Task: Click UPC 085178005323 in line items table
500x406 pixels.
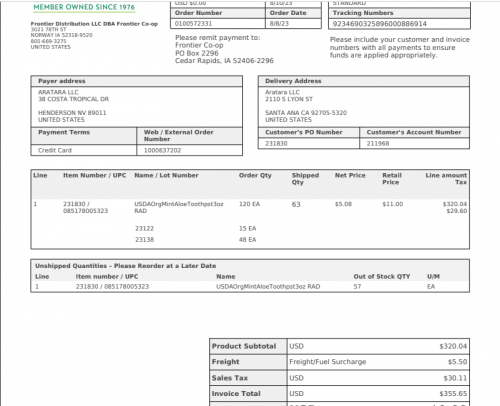Action: coord(85,211)
